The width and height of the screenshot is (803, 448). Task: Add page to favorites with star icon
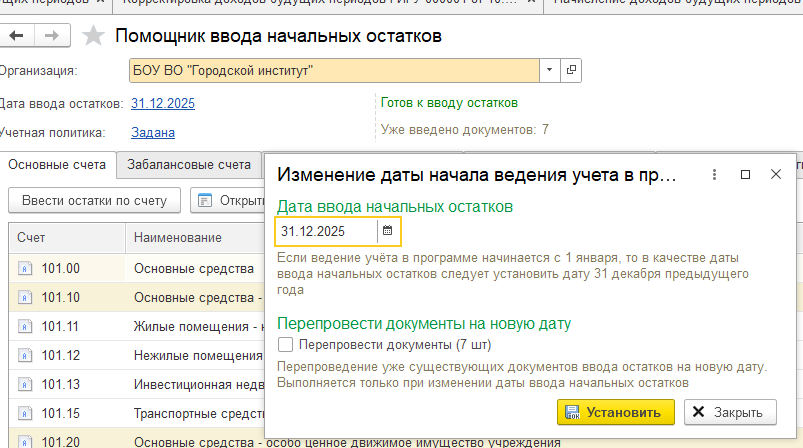[x=93, y=36]
